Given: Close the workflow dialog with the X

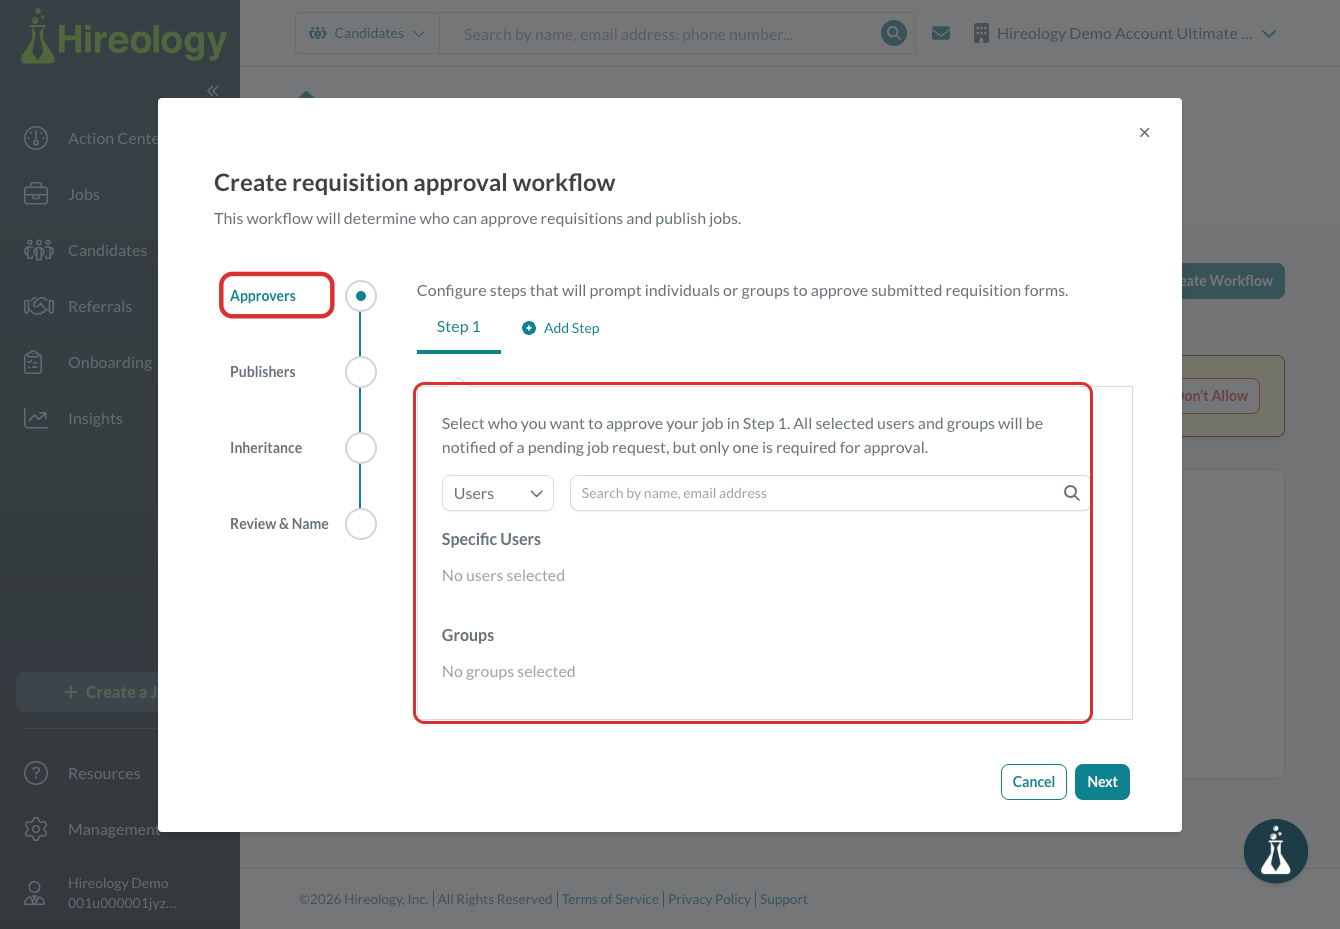Looking at the screenshot, I should 1144,132.
